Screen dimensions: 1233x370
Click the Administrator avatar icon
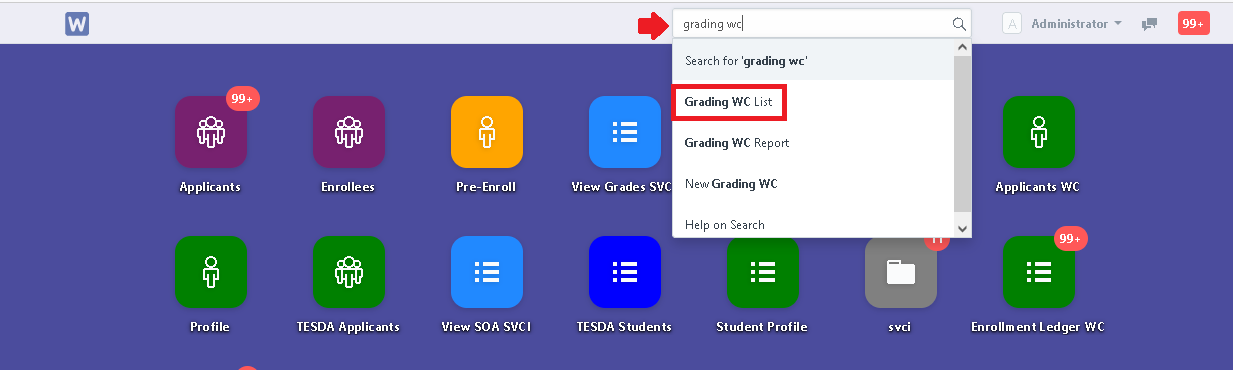pyautogui.click(x=1011, y=24)
